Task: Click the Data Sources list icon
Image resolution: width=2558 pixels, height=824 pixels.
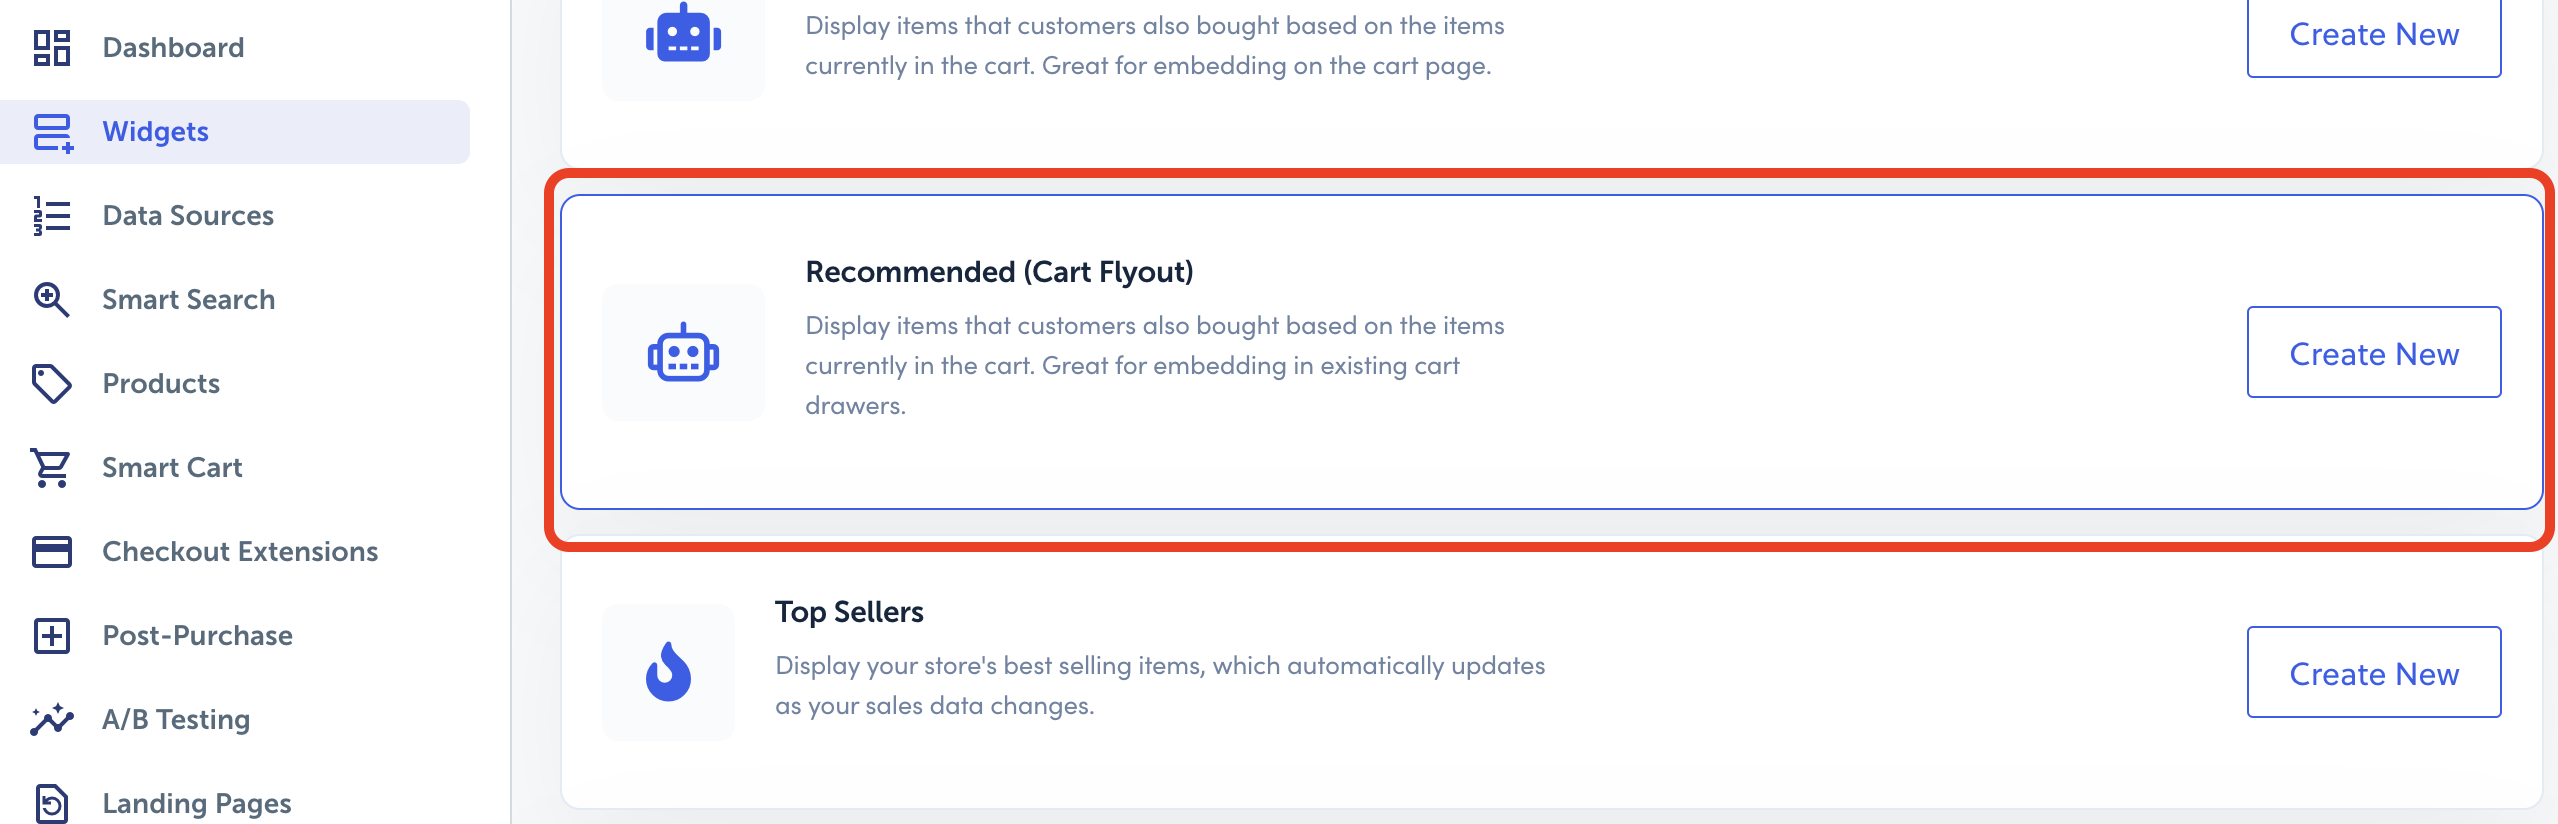Action: [52, 216]
